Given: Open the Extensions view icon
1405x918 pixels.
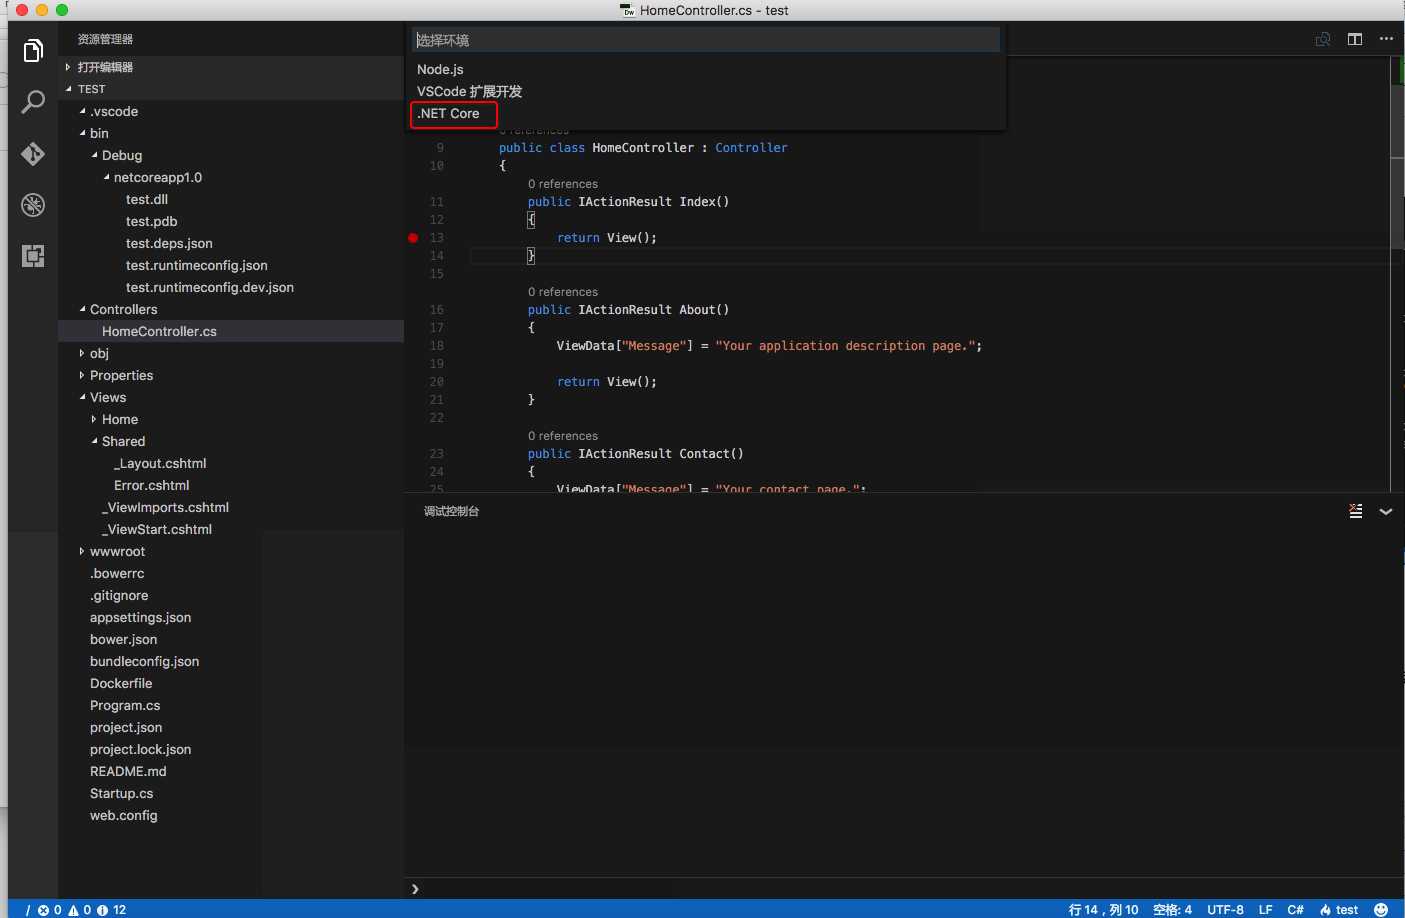Looking at the screenshot, I should (33, 256).
